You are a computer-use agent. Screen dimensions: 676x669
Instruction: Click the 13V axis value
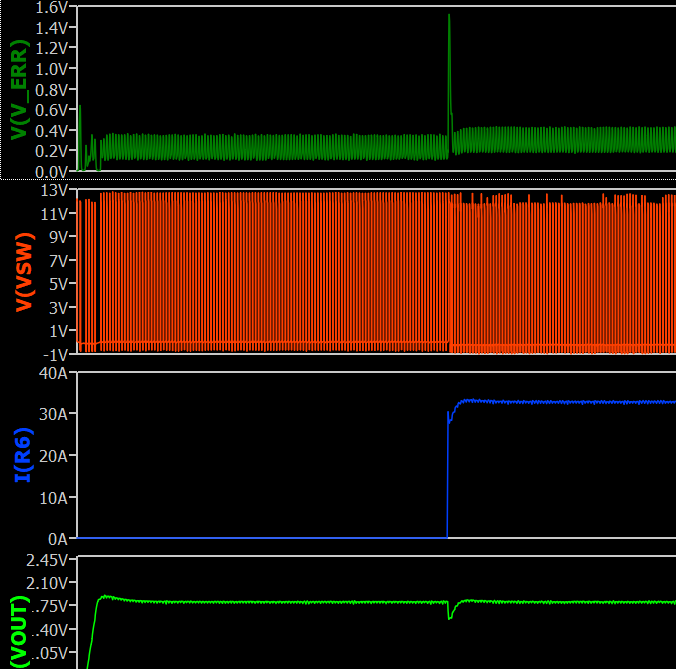click(54, 190)
